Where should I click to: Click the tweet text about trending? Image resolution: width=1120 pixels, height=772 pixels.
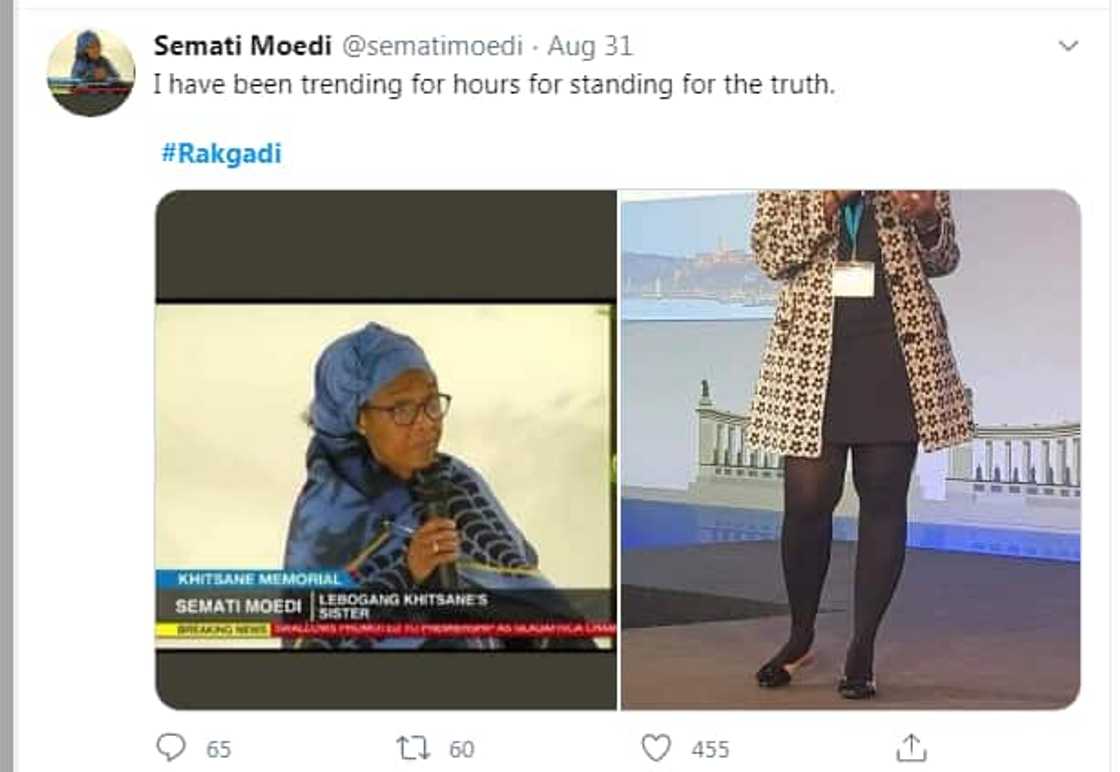[493, 85]
